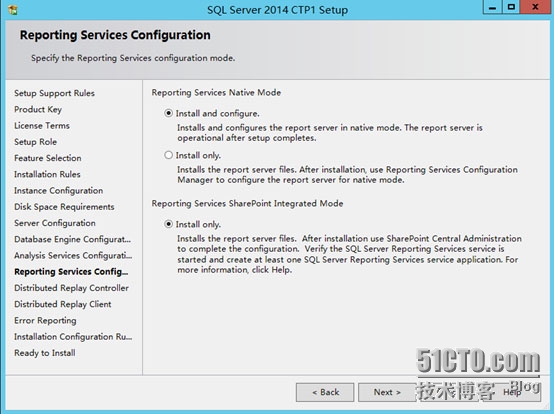Open the Product Key step

38,110
